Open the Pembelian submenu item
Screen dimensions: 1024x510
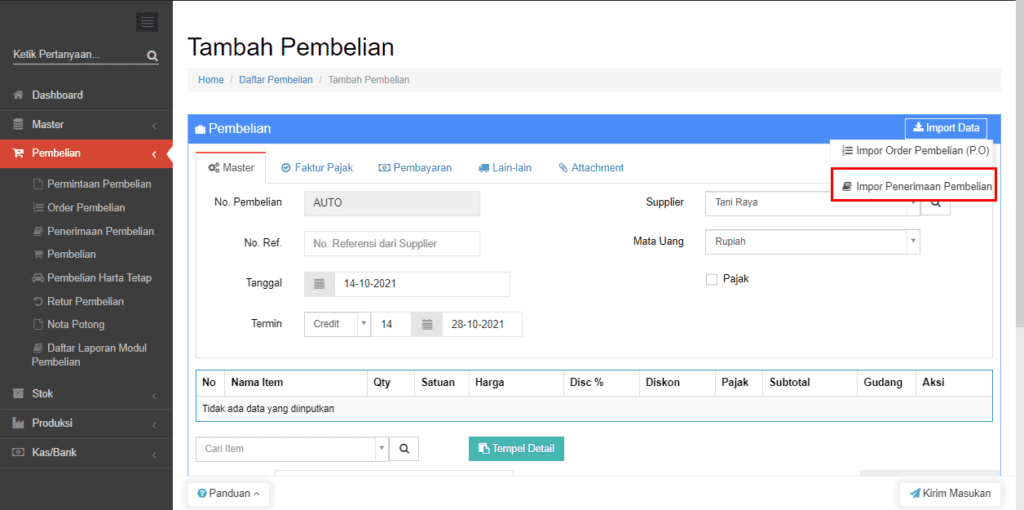pos(71,255)
